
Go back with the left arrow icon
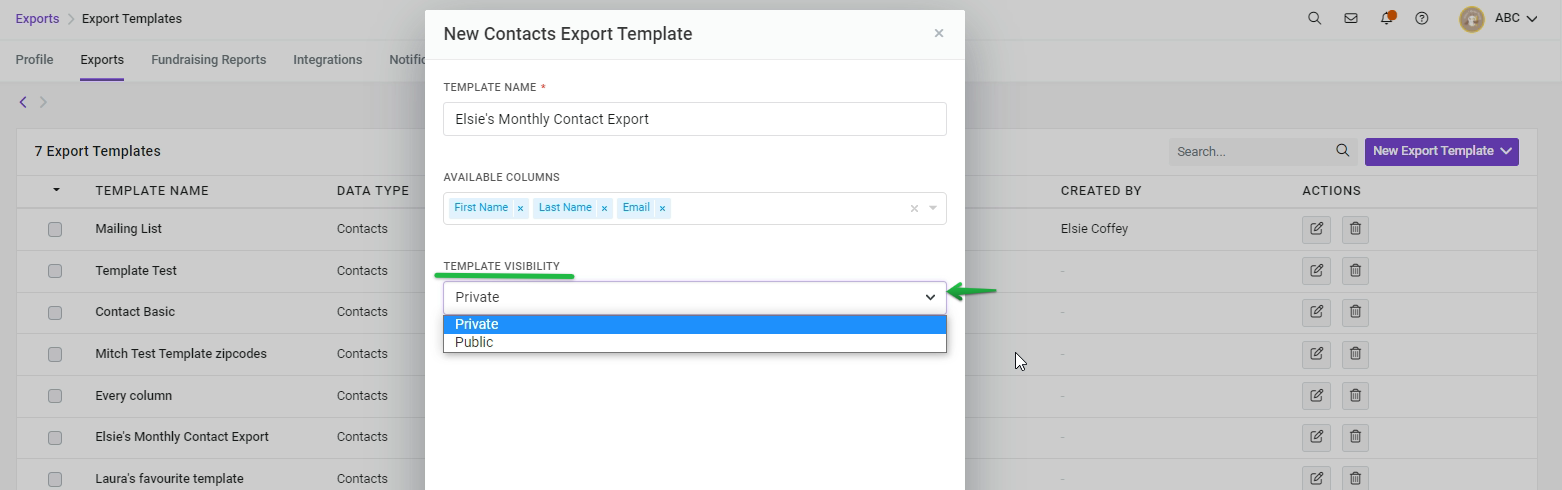click(23, 102)
